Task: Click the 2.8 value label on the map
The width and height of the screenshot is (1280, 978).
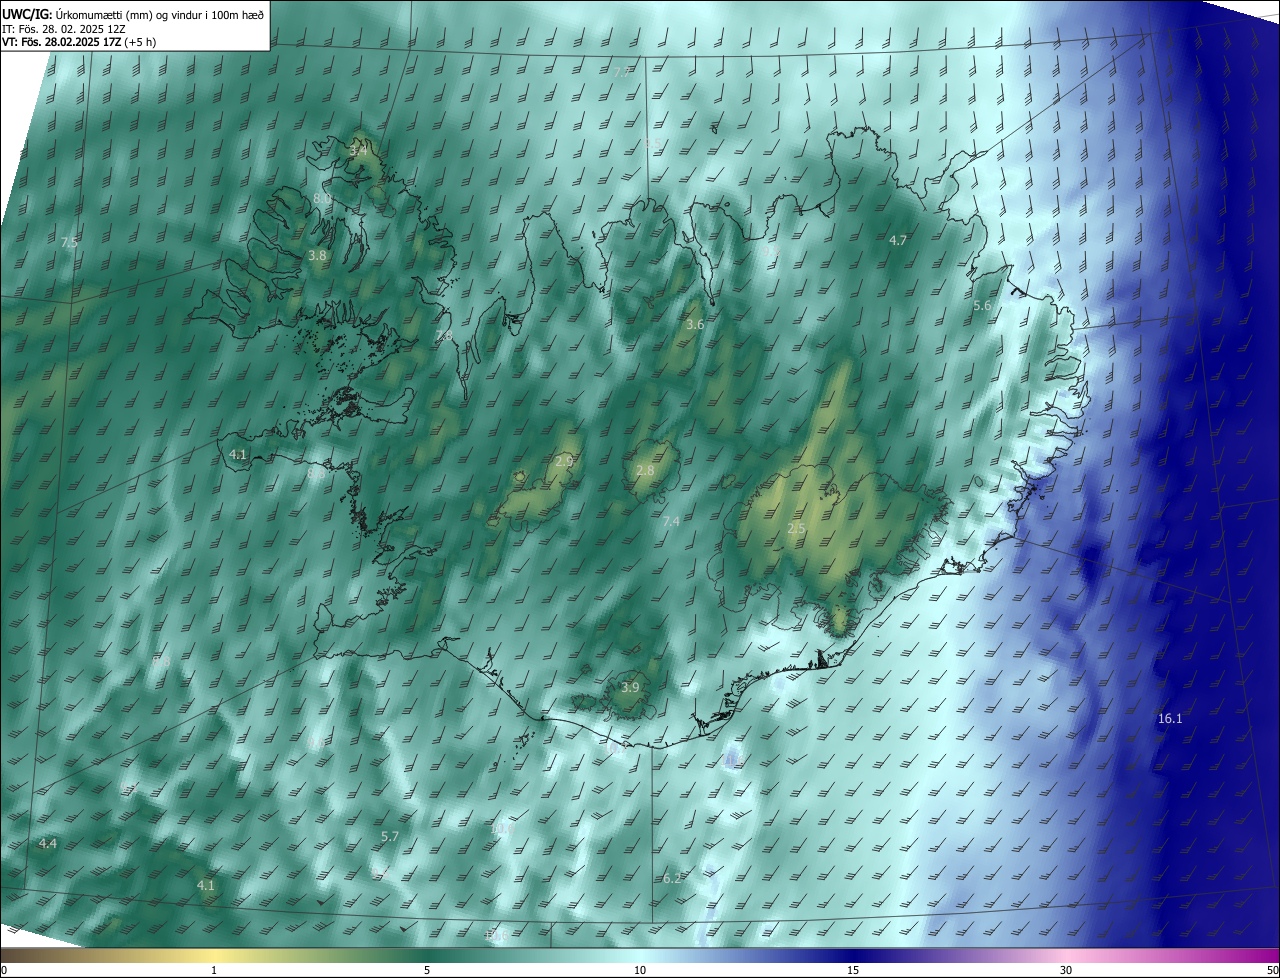Action: (645, 471)
